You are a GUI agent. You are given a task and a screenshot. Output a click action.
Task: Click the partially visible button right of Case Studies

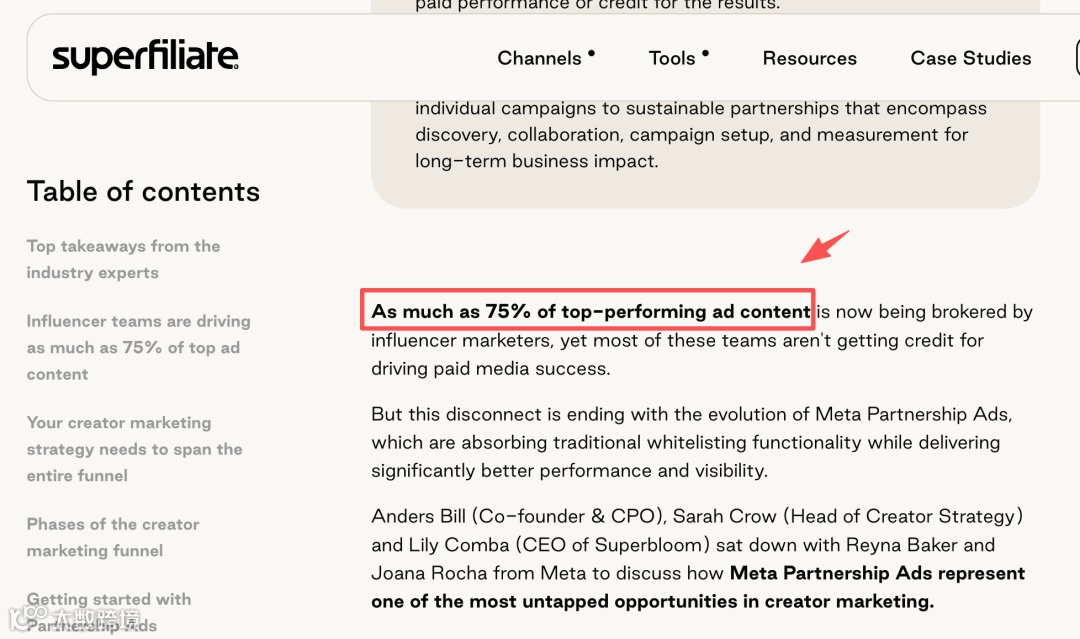point(1076,58)
